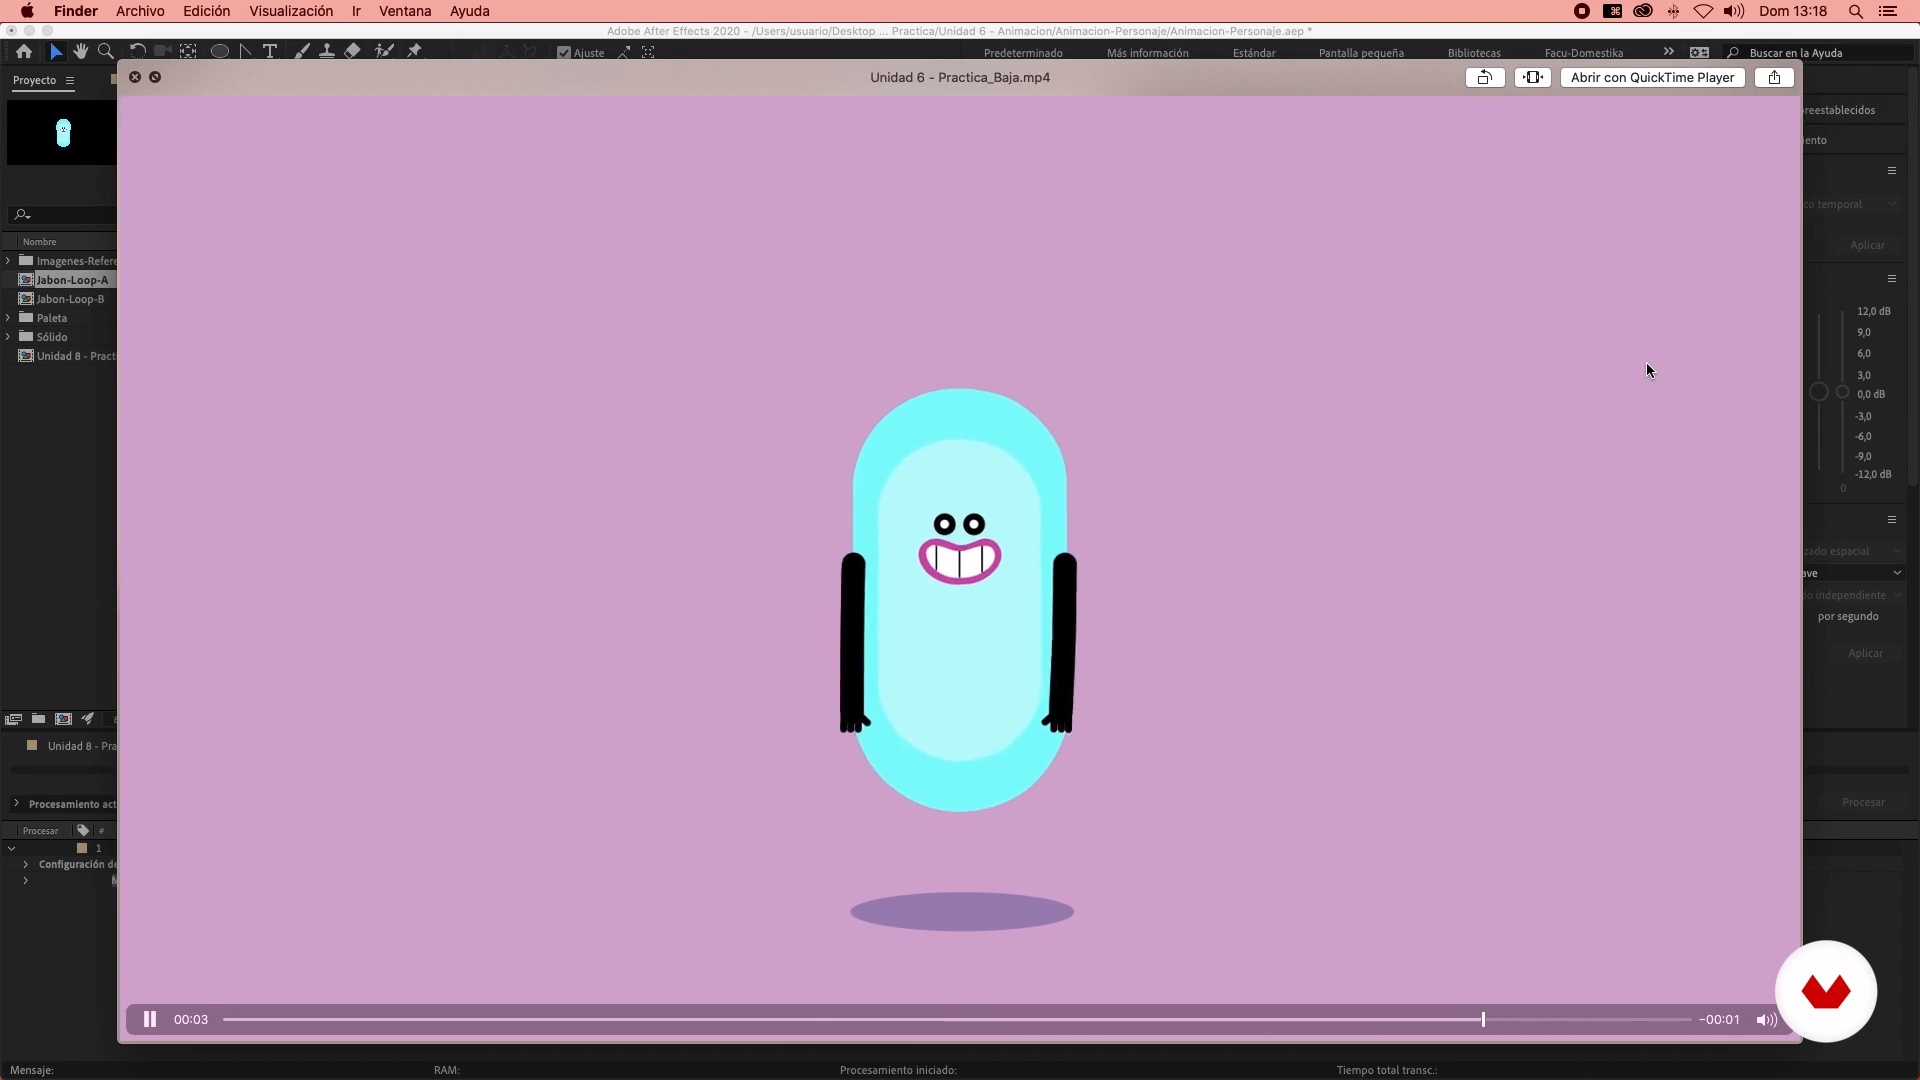Screen dimensions: 1920x1080
Task: Open the Archivo menu
Action: (140, 11)
